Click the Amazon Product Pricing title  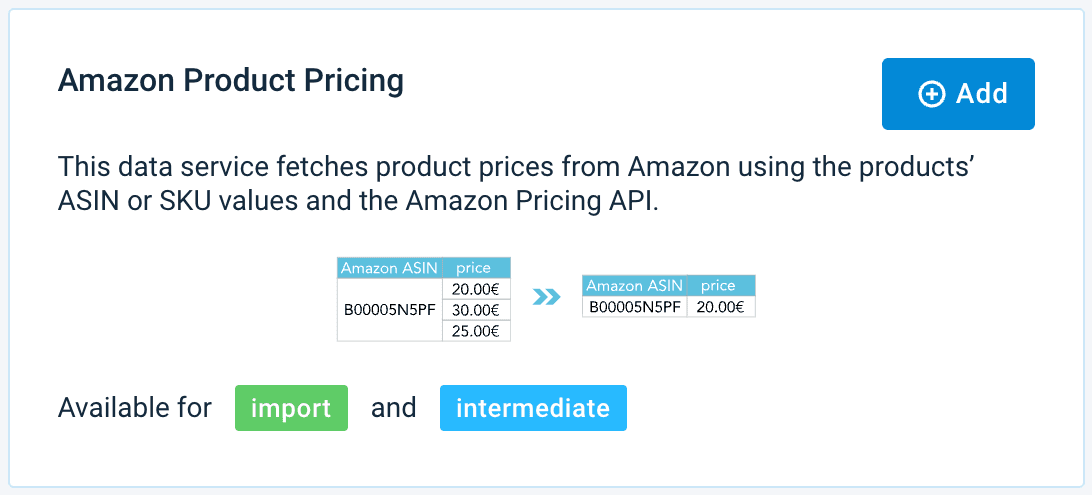[x=231, y=81]
